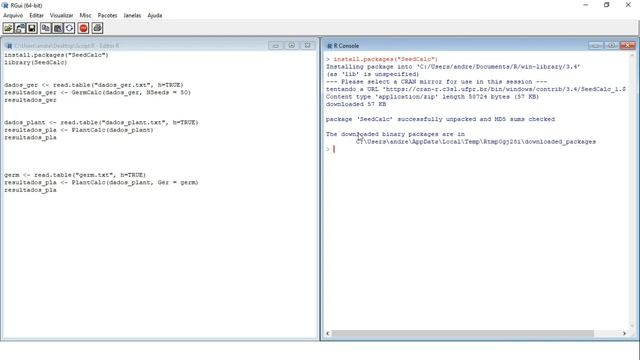Viewport: 640px width, 360px height.
Task: Click the Copy toolbar icon
Action: 46,28
